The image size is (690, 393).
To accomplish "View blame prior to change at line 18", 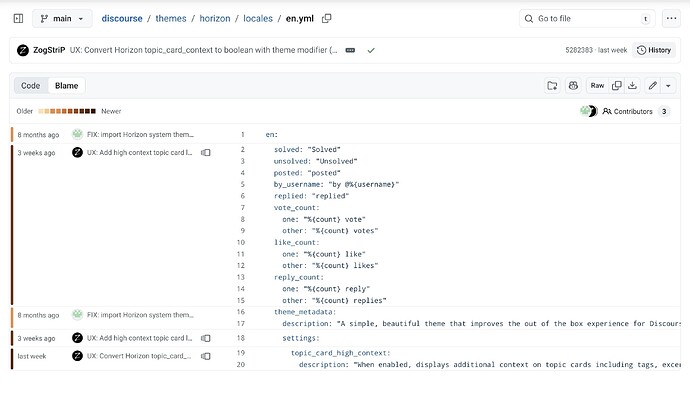I will pos(206,338).
